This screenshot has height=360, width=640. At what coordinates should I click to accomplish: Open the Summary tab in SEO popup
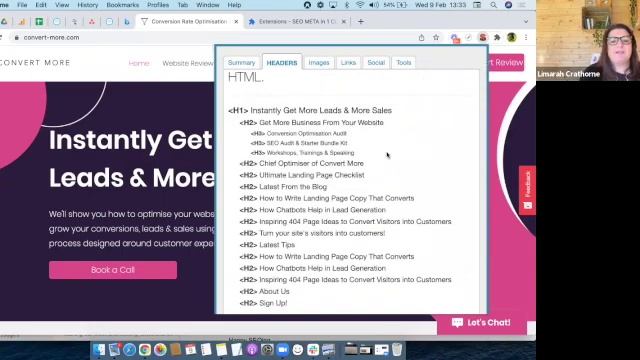point(241,62)
